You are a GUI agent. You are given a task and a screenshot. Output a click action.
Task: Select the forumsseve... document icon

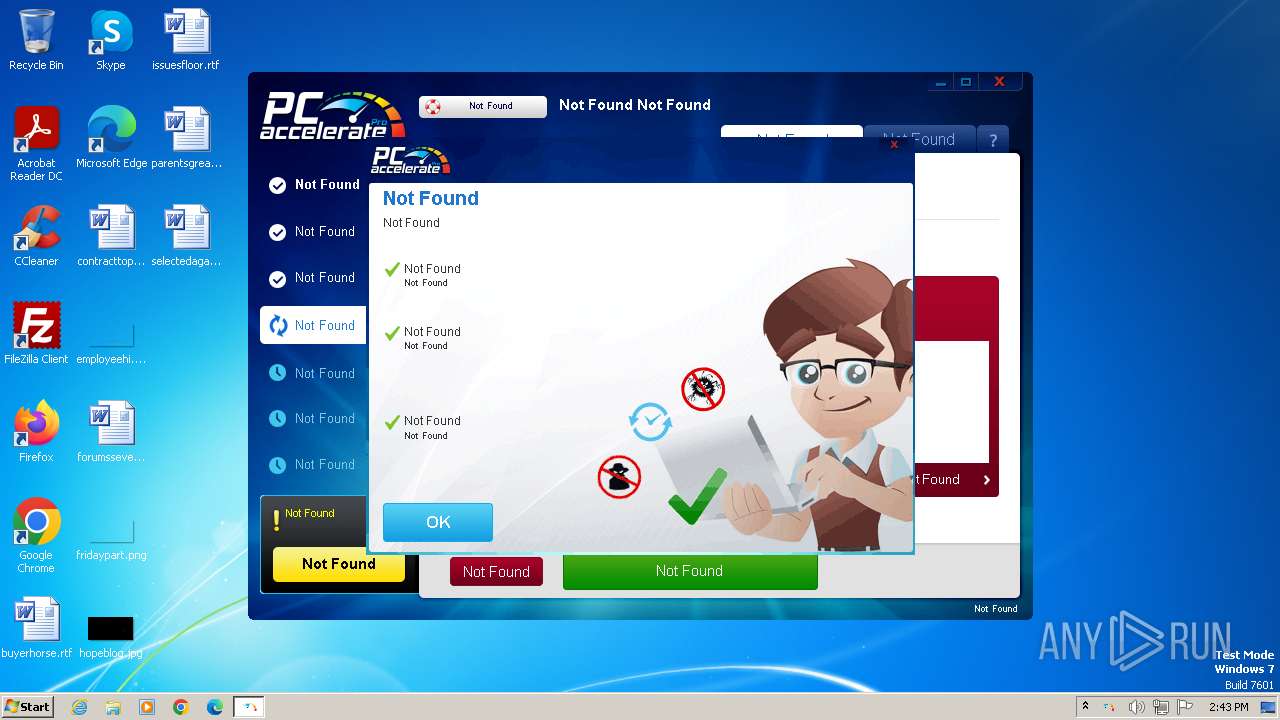111,432
